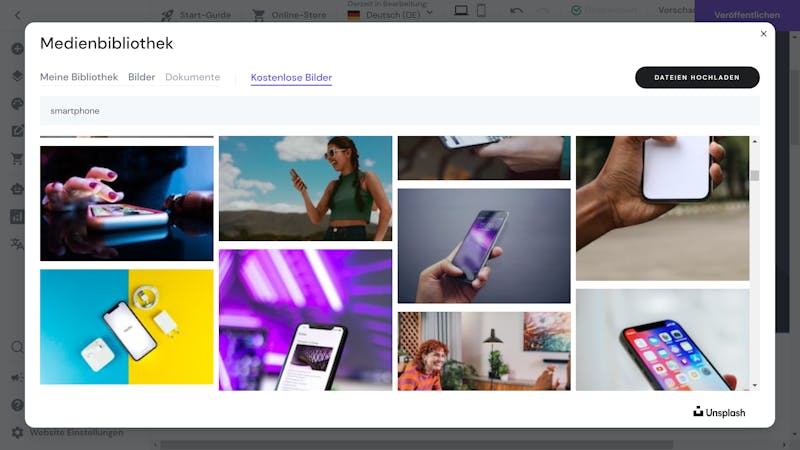Switch to desktop preview icon
Image resolution: width=800 pixels, height=450 pixels.
coord(461,10)
